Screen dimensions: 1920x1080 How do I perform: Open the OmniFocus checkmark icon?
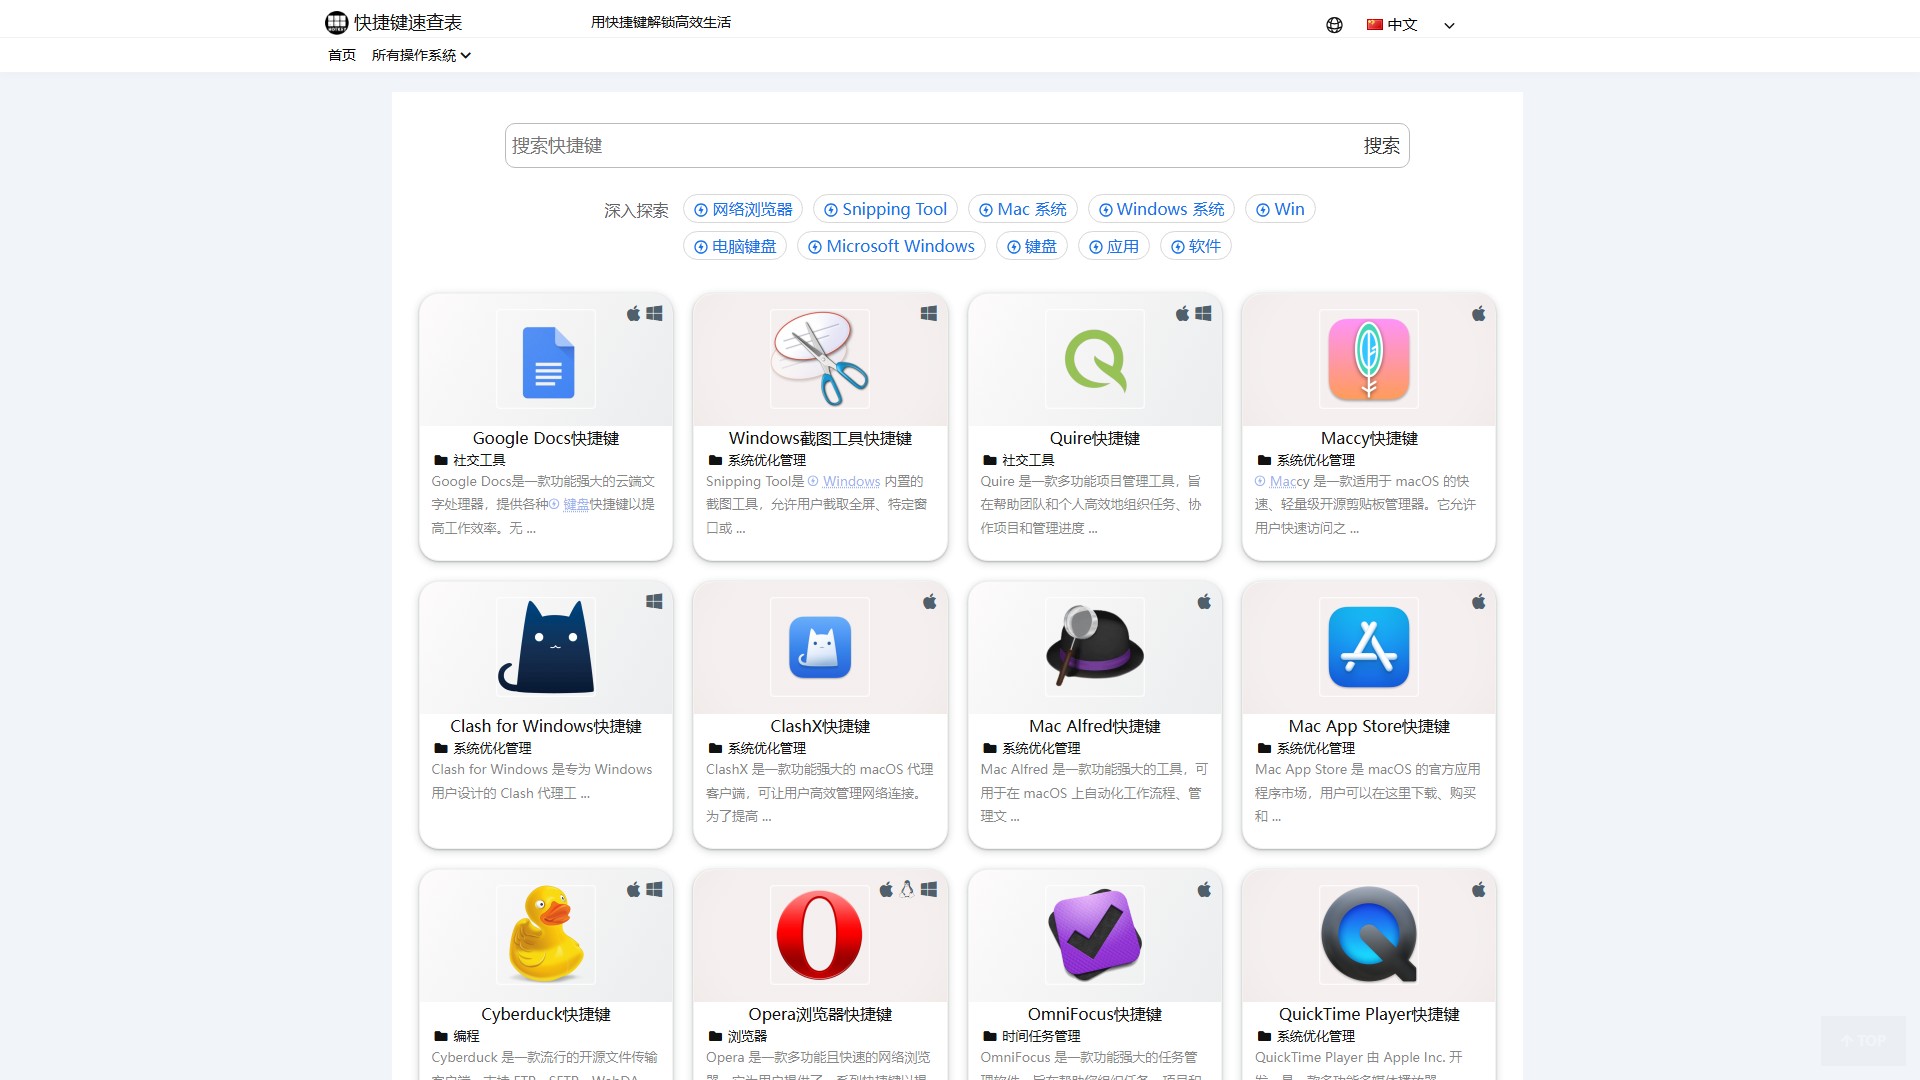[1094, 935]
